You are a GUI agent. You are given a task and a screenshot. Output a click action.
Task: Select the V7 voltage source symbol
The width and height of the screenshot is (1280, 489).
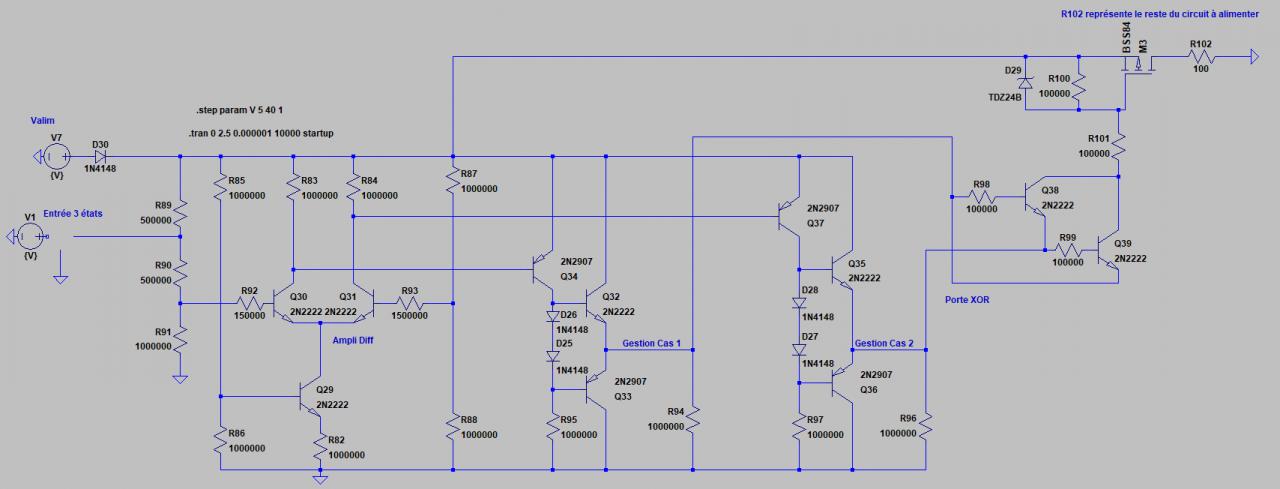coord(57,155)
